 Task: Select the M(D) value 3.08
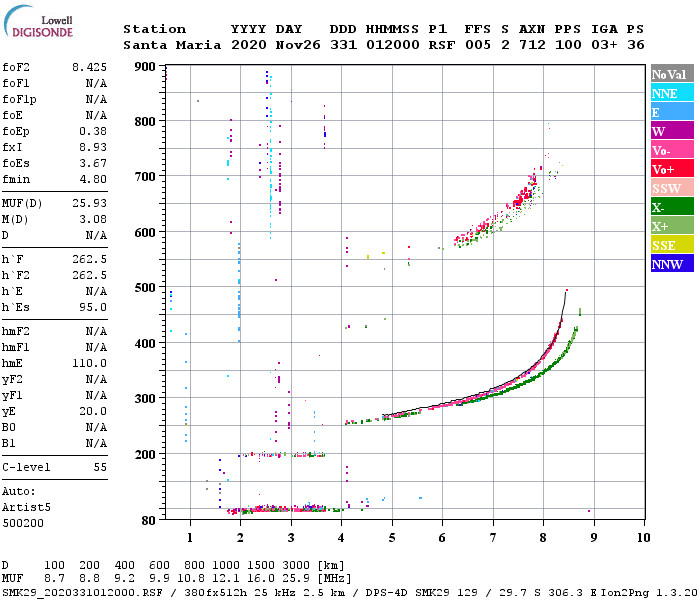pos(93,219)
